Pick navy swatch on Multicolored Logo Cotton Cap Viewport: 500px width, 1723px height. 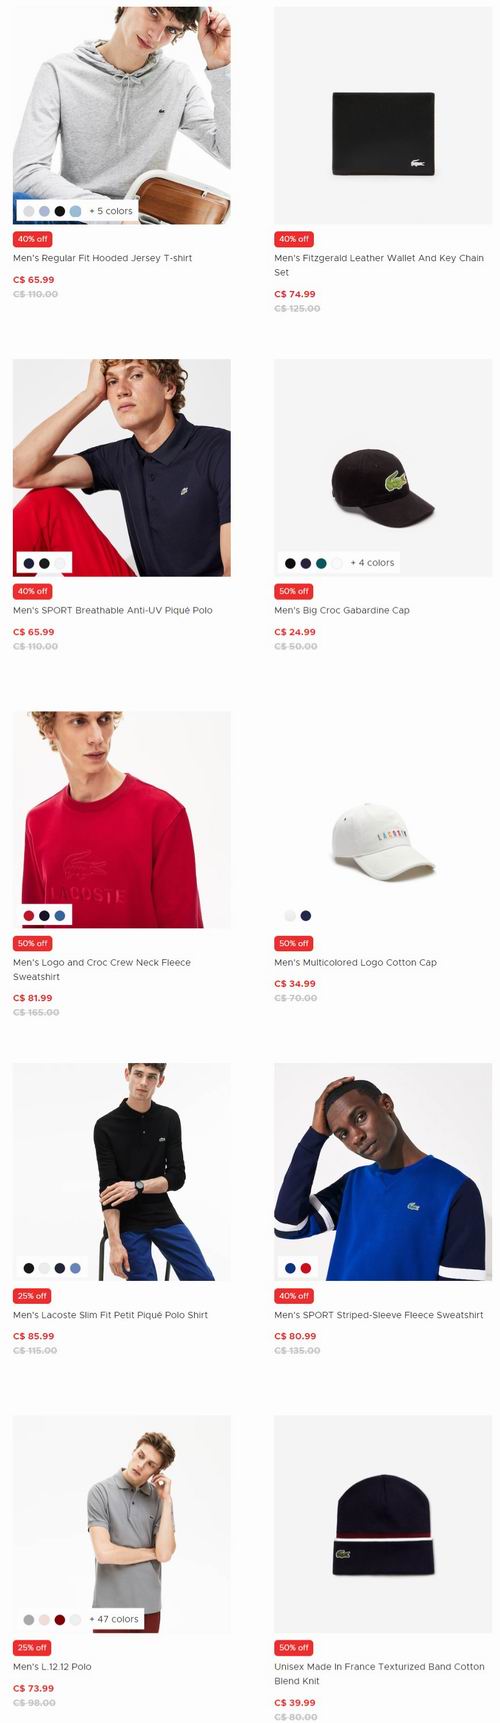click(x=305, y=915)
